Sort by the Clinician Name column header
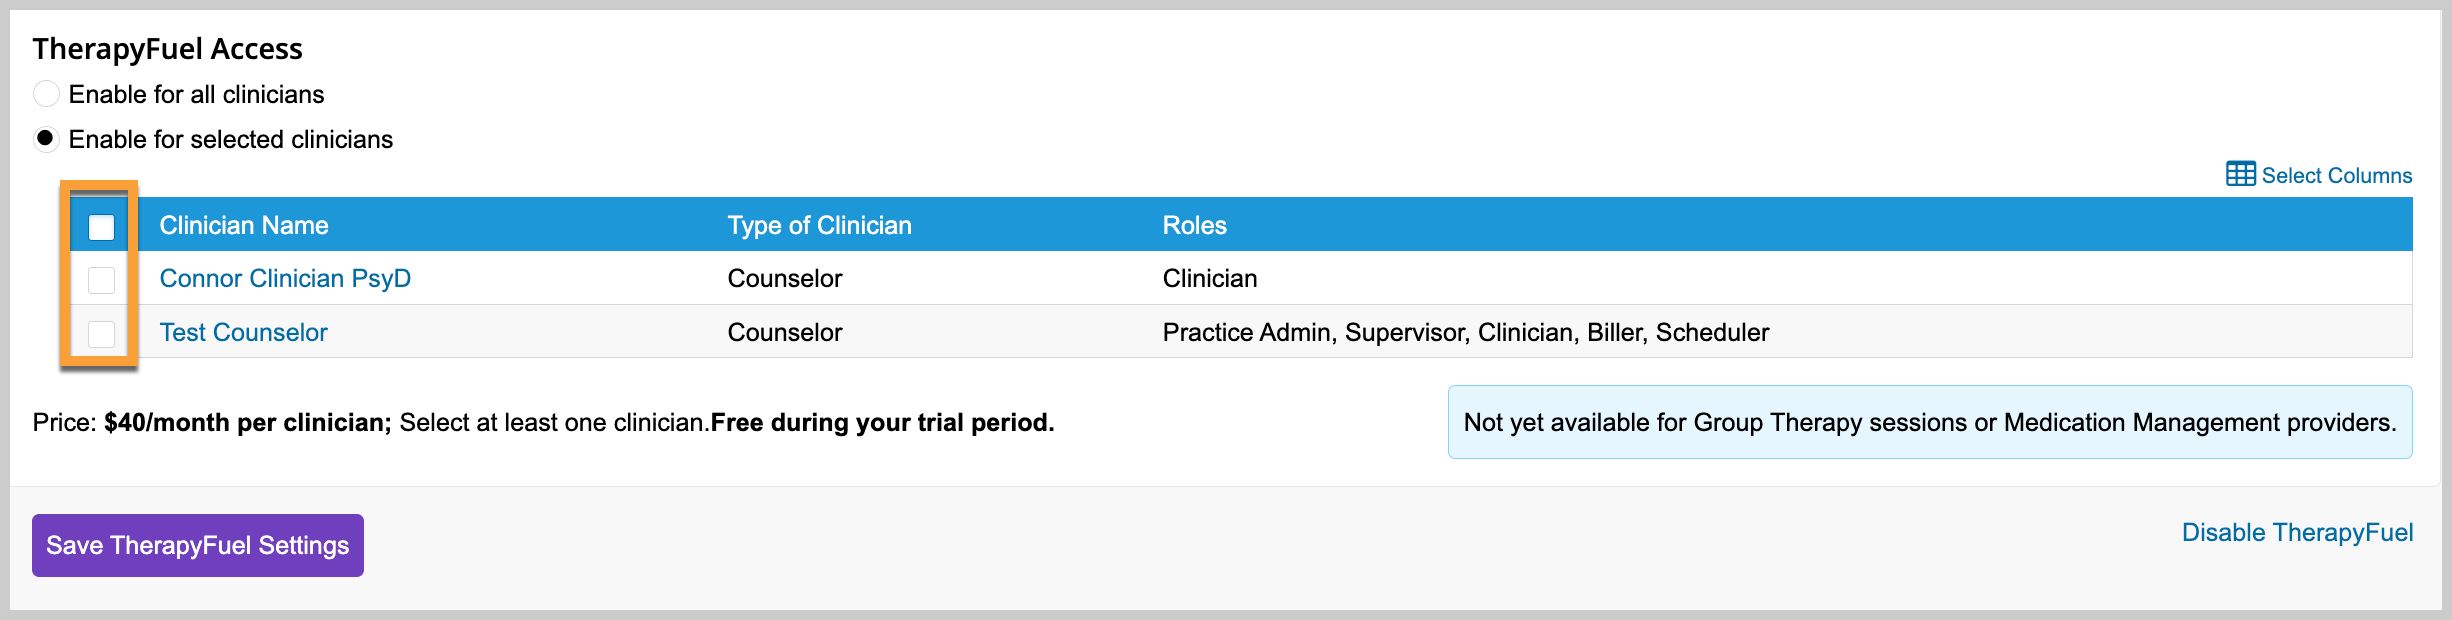 244,225
